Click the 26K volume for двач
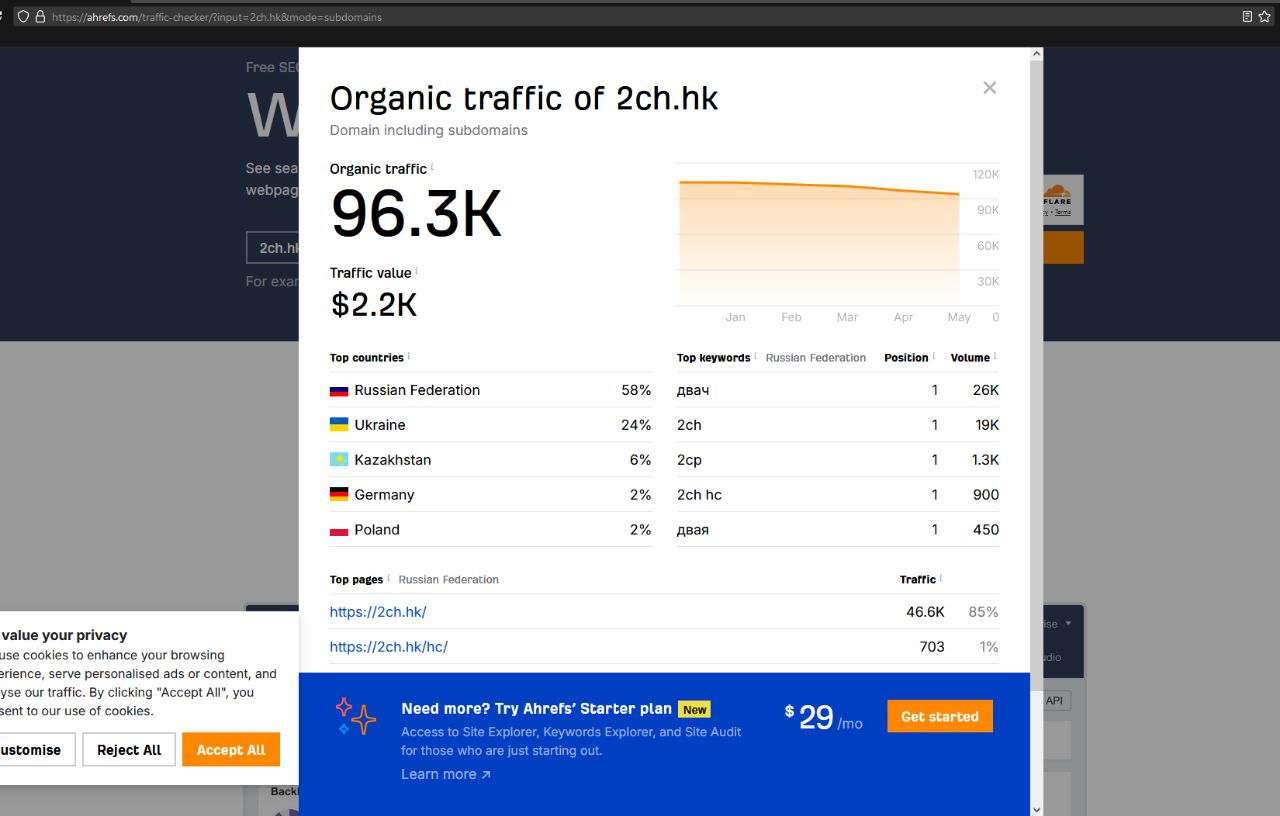This screenshot has height=816, width=1280. tap(986, 390)
